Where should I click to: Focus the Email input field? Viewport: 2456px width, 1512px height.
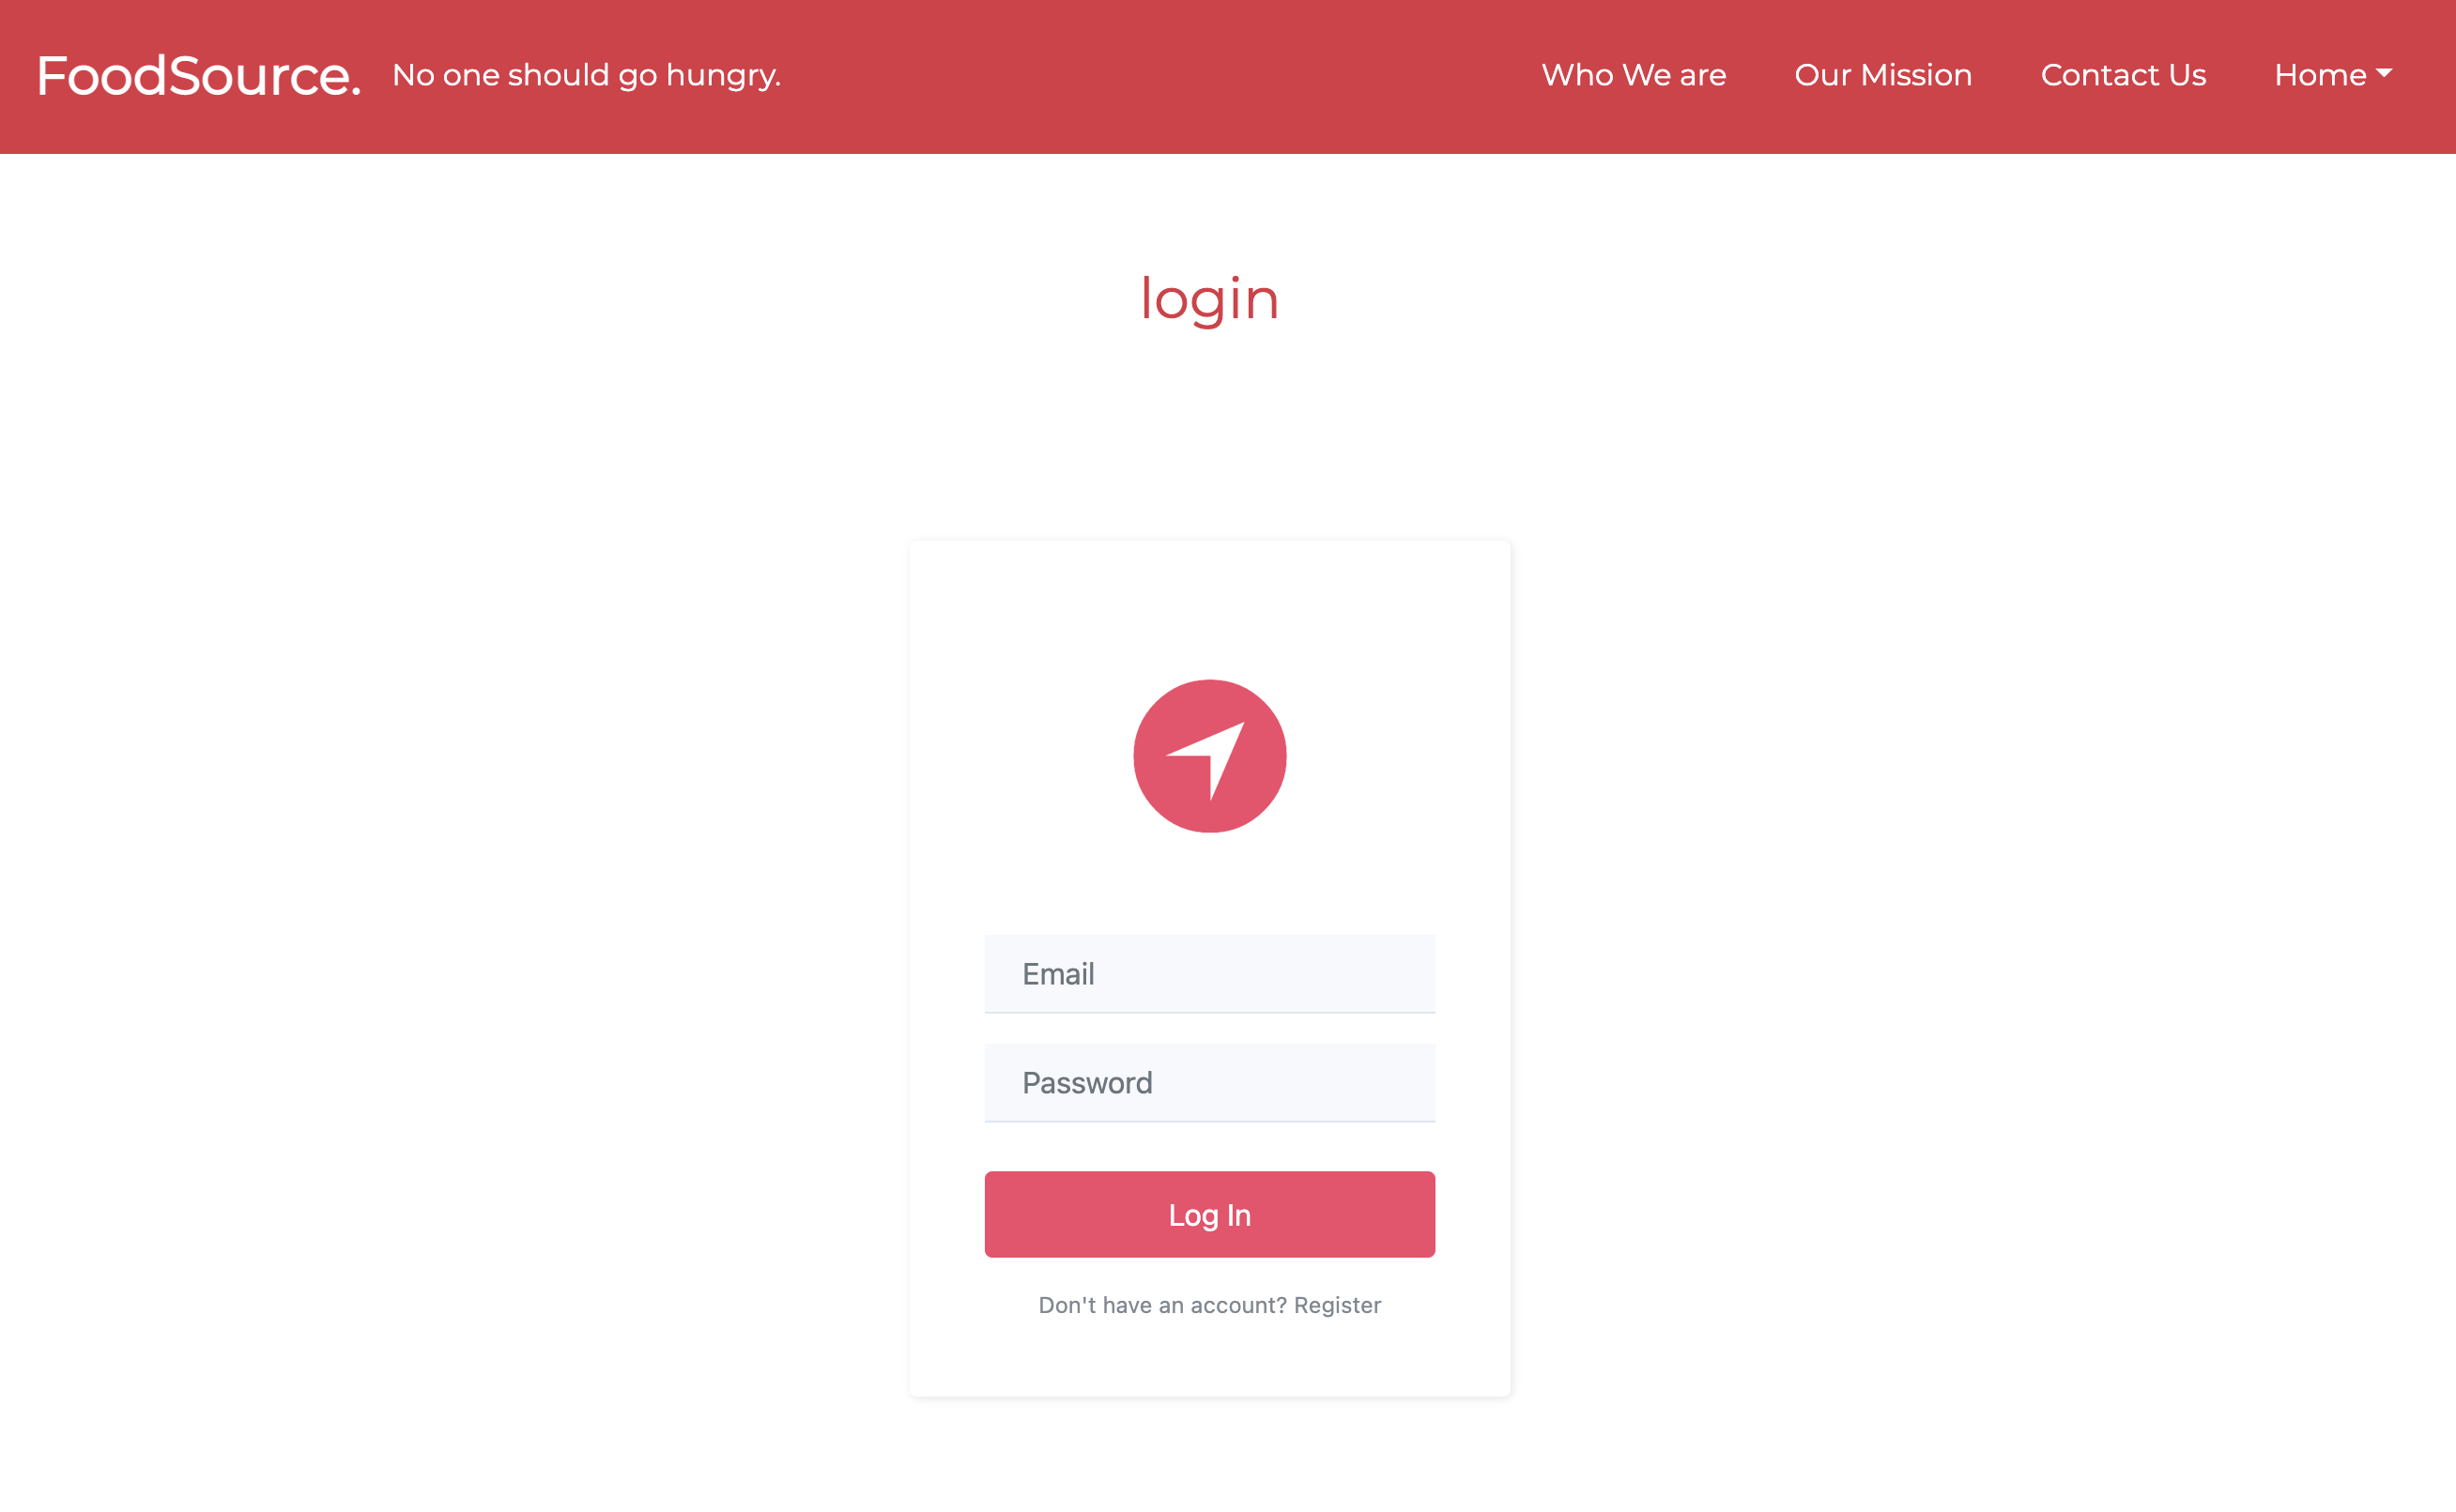[x=1209, y=973]
